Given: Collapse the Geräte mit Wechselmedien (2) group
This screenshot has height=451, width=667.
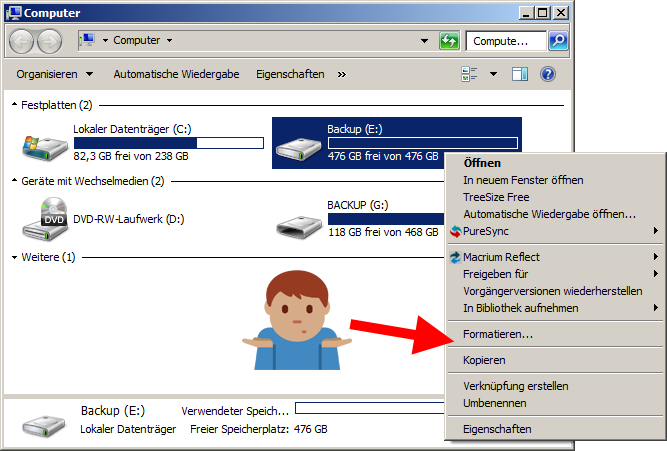Looking at the screenshot, I should tap(14, 180).
